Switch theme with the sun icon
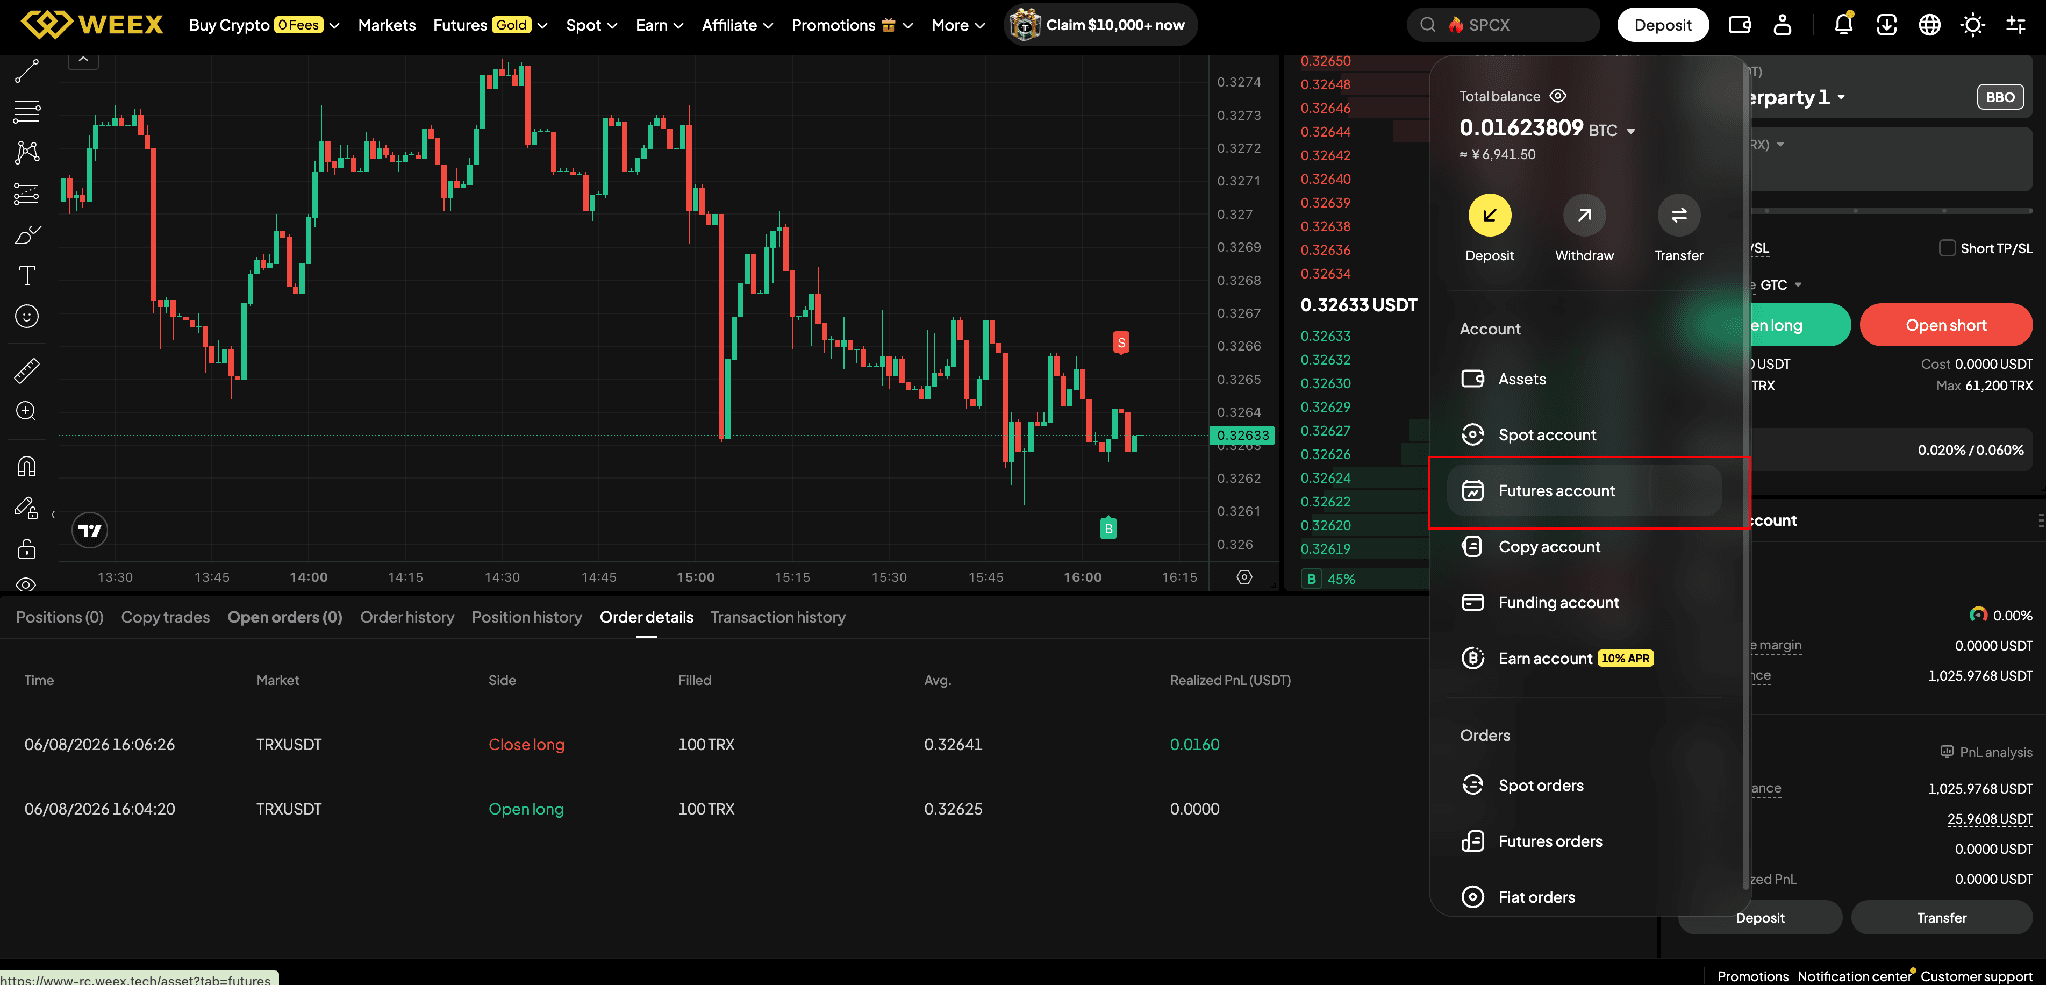Screen dimensions: 2046x985 (x=1973, y=25)
